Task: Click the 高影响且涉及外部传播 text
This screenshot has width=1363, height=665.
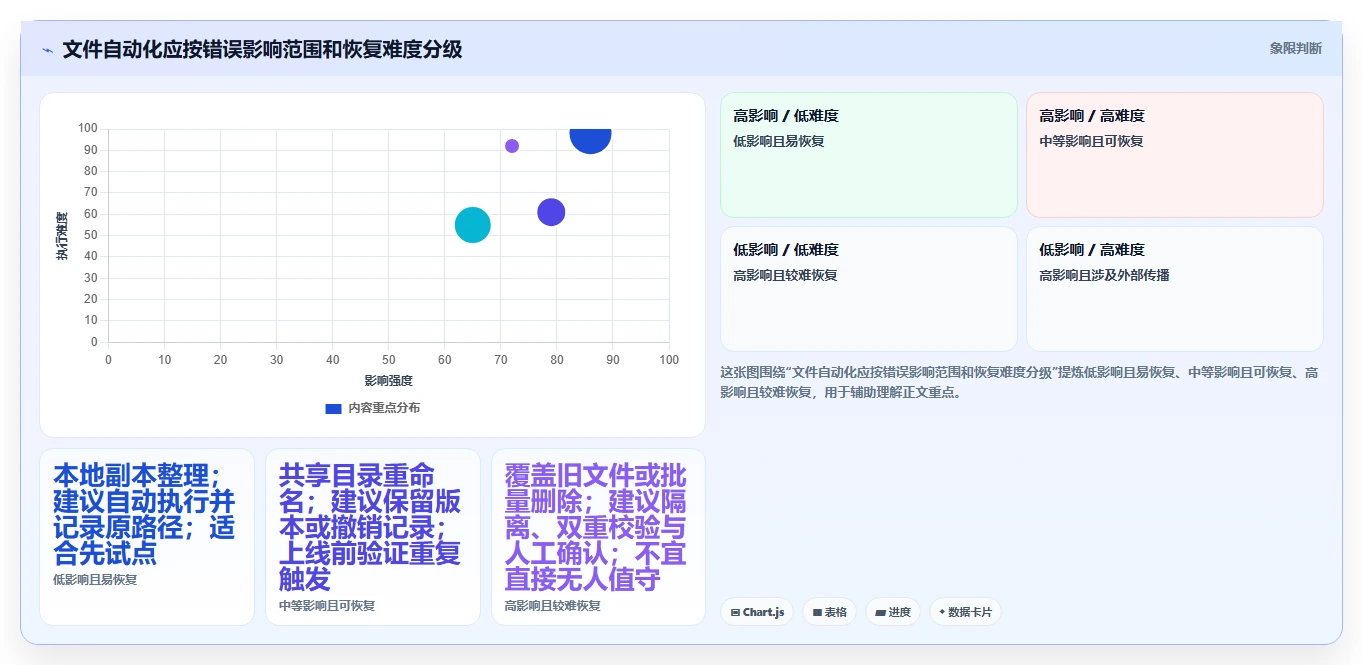Action: coord(1104,275)
